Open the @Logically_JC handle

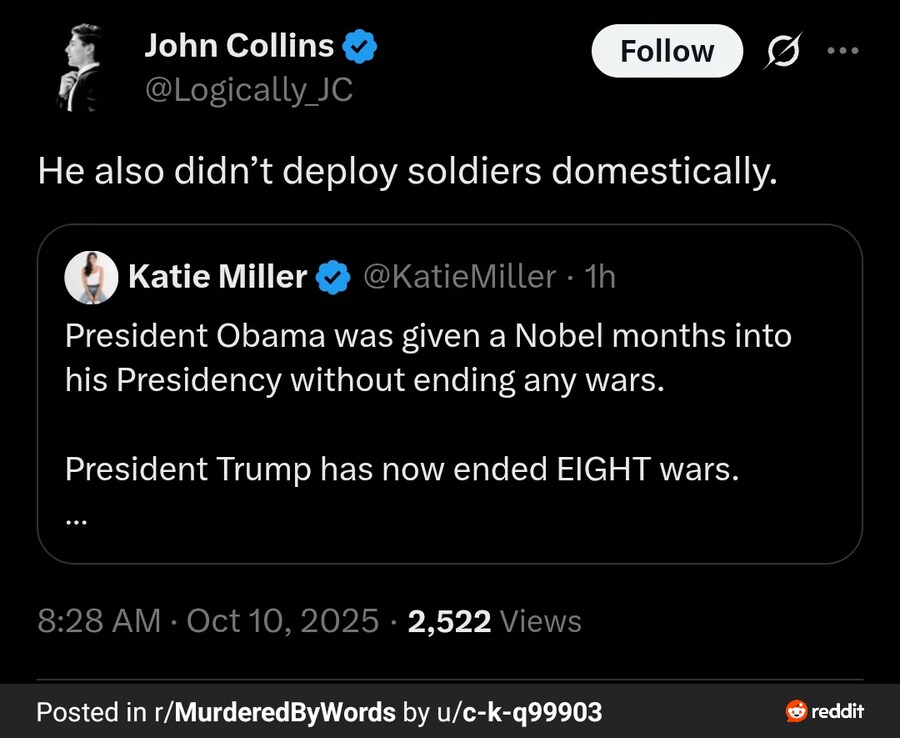point(249,91)
